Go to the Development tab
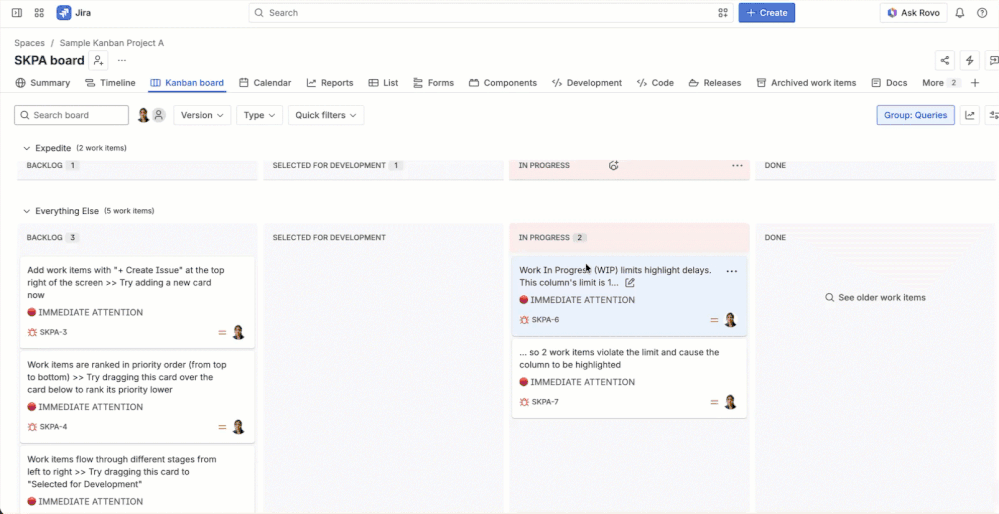999x514 pixels. click(587, 83)
